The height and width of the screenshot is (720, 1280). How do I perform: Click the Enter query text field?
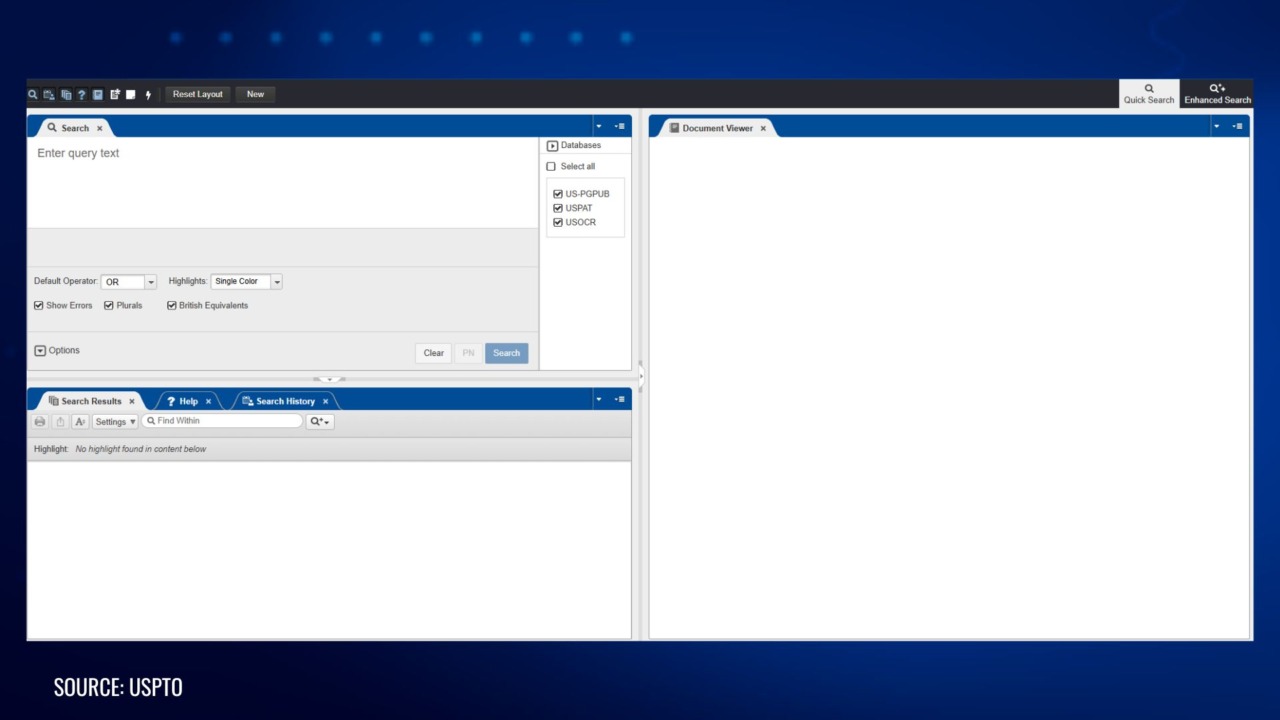tap(283, 183)
